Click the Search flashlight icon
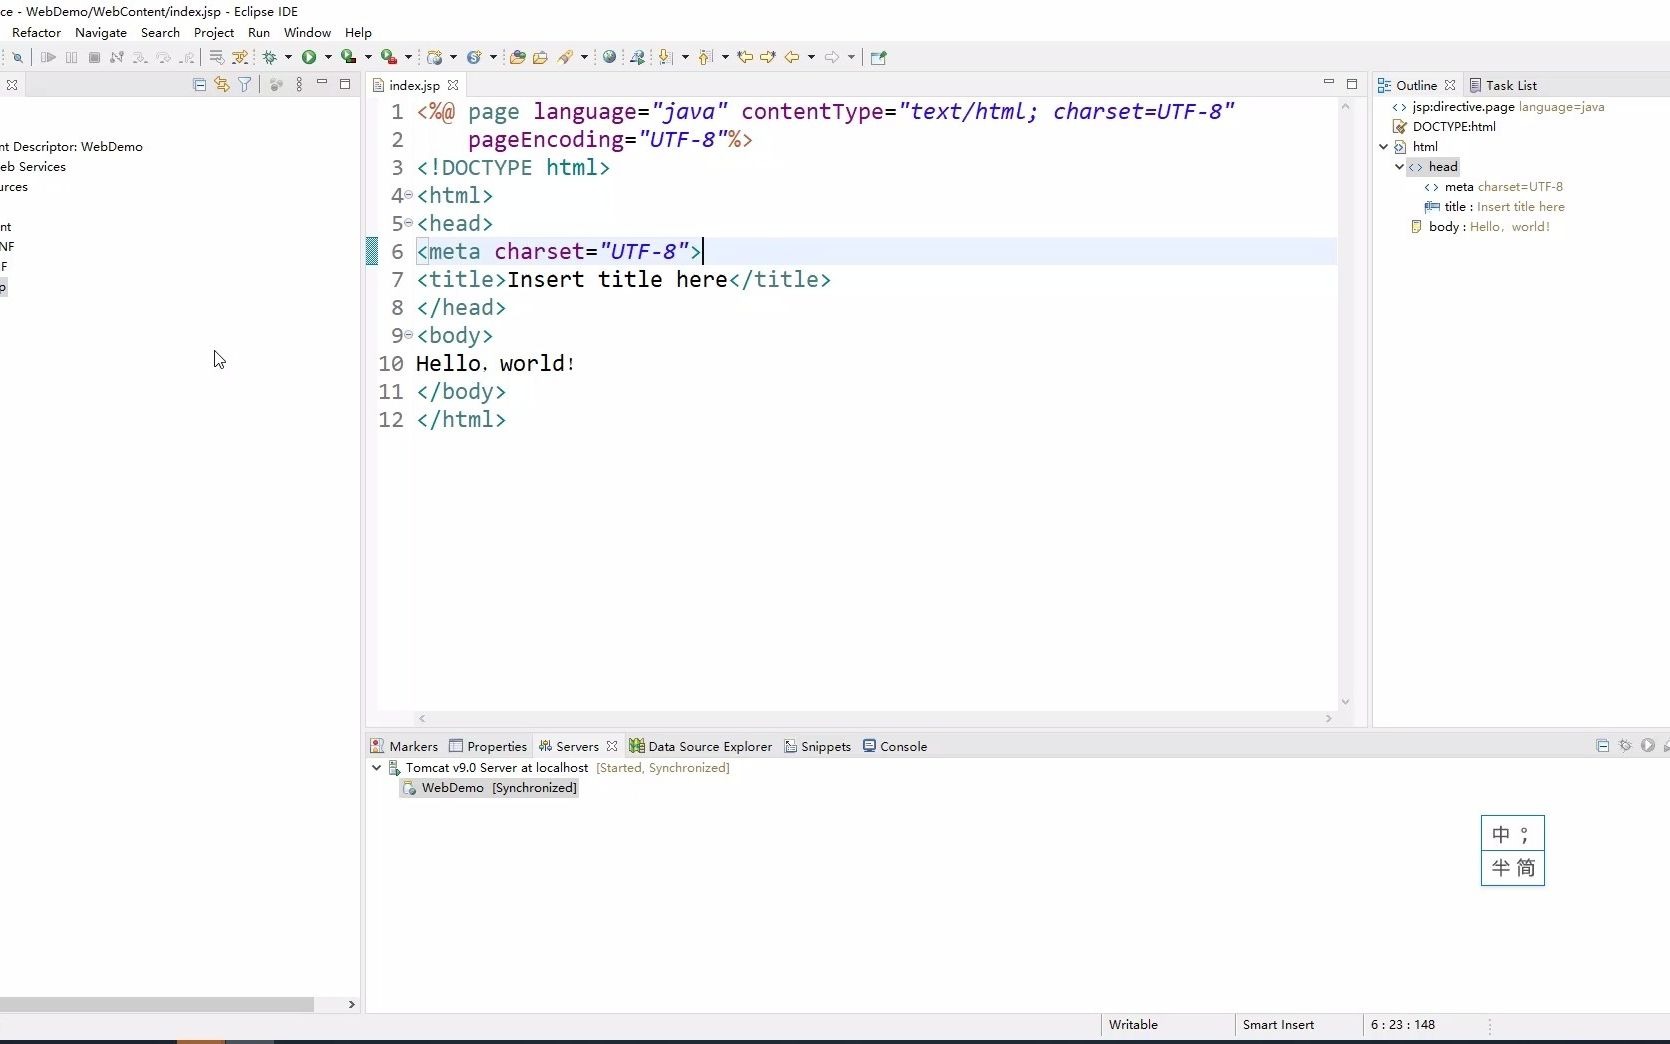 tap(566, 57)
